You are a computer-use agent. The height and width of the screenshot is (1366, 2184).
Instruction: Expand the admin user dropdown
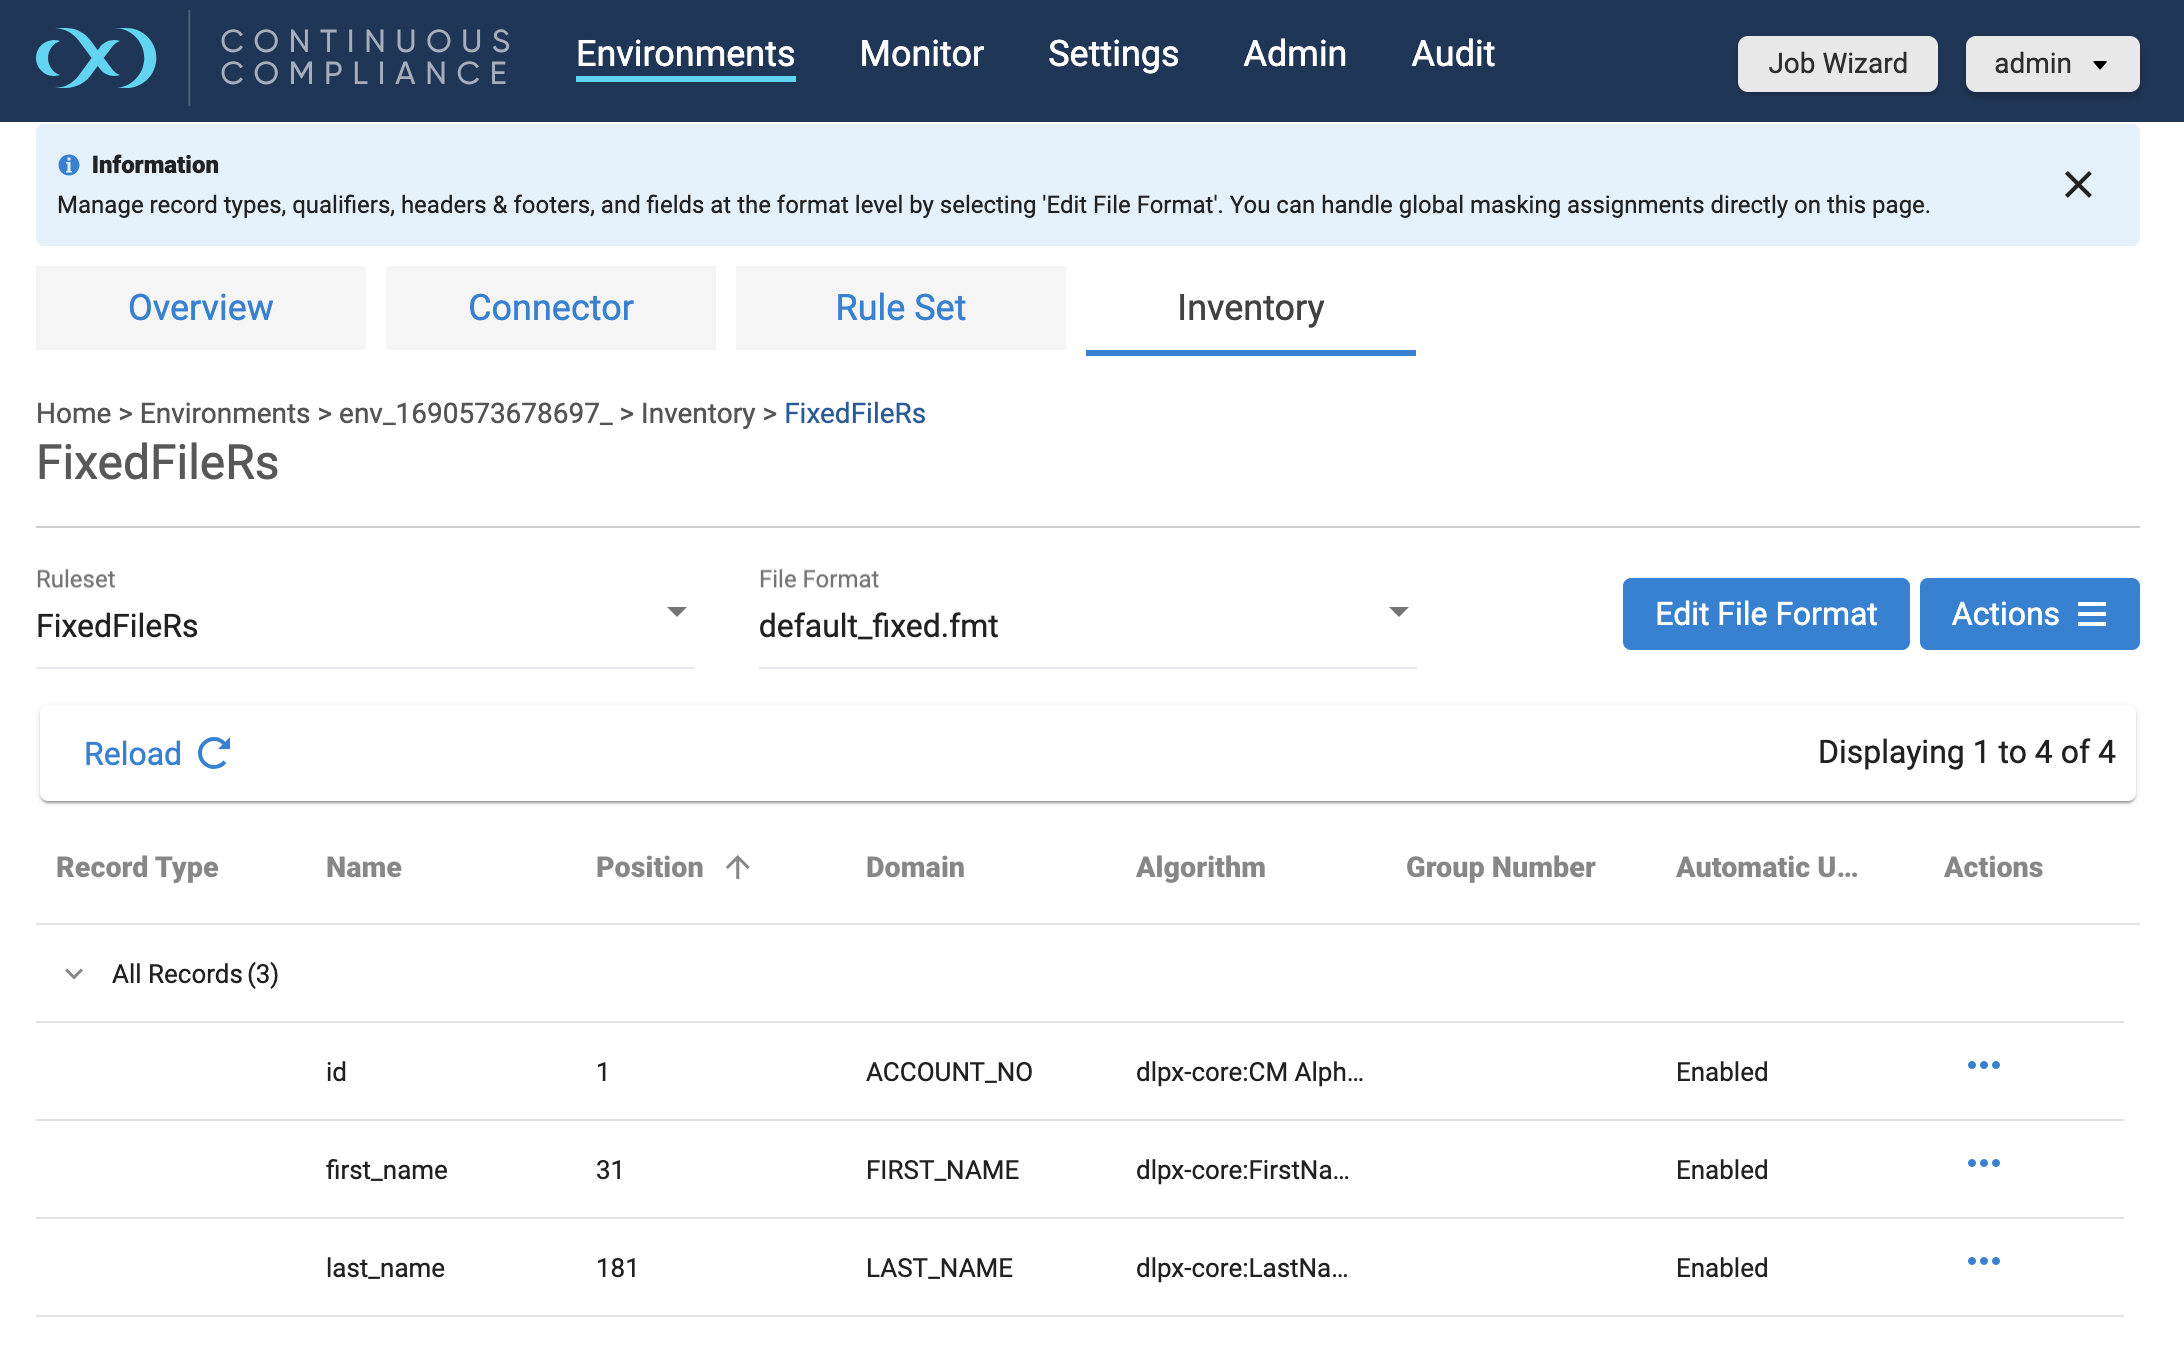(x=2051, y=64)
